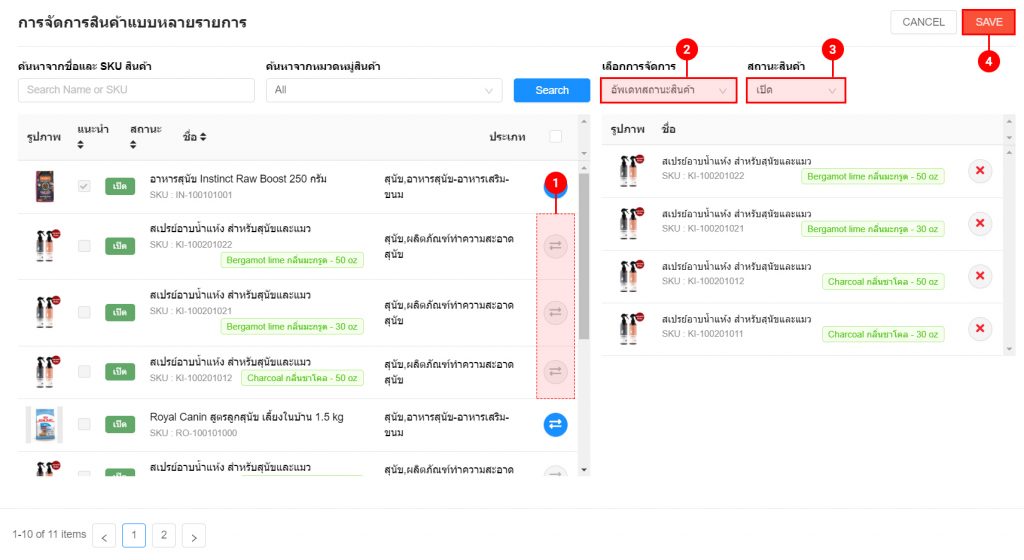This screenshot has width=1024, height=560.
Task: Toggle recommend checkbox for Instinct Raw Boost
Action: 84,187
